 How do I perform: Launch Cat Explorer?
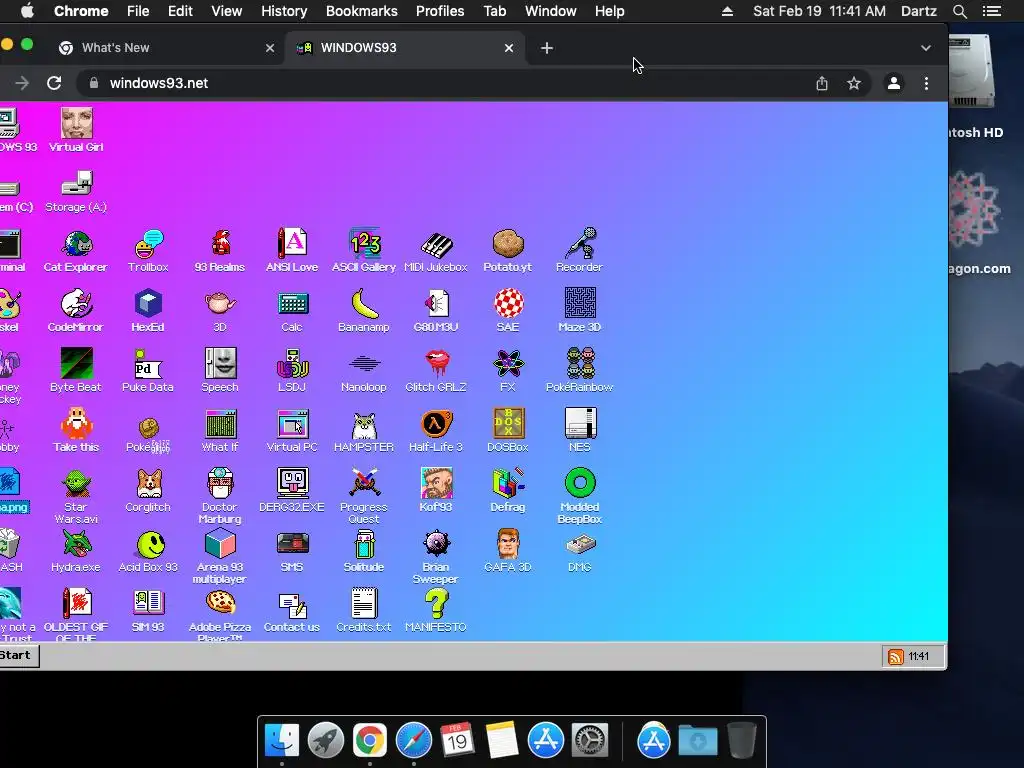[x=76, y=251]
